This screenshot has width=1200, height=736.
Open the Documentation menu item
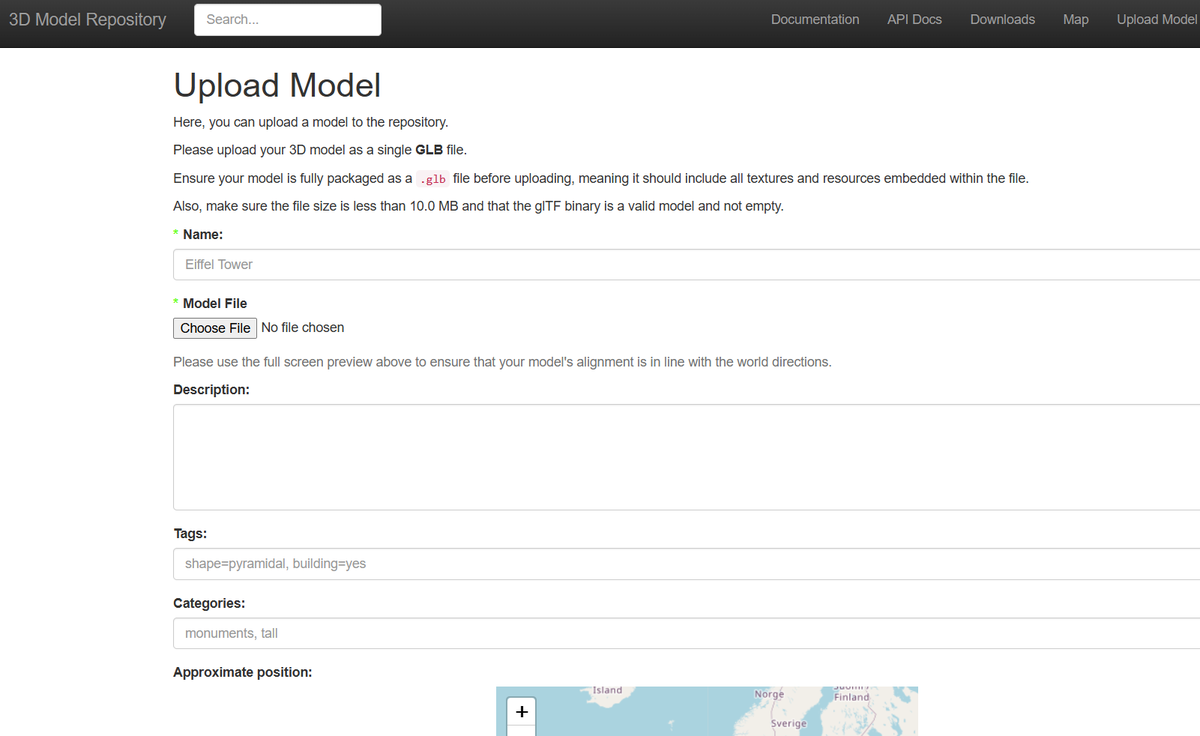click(x=815, y=19)
